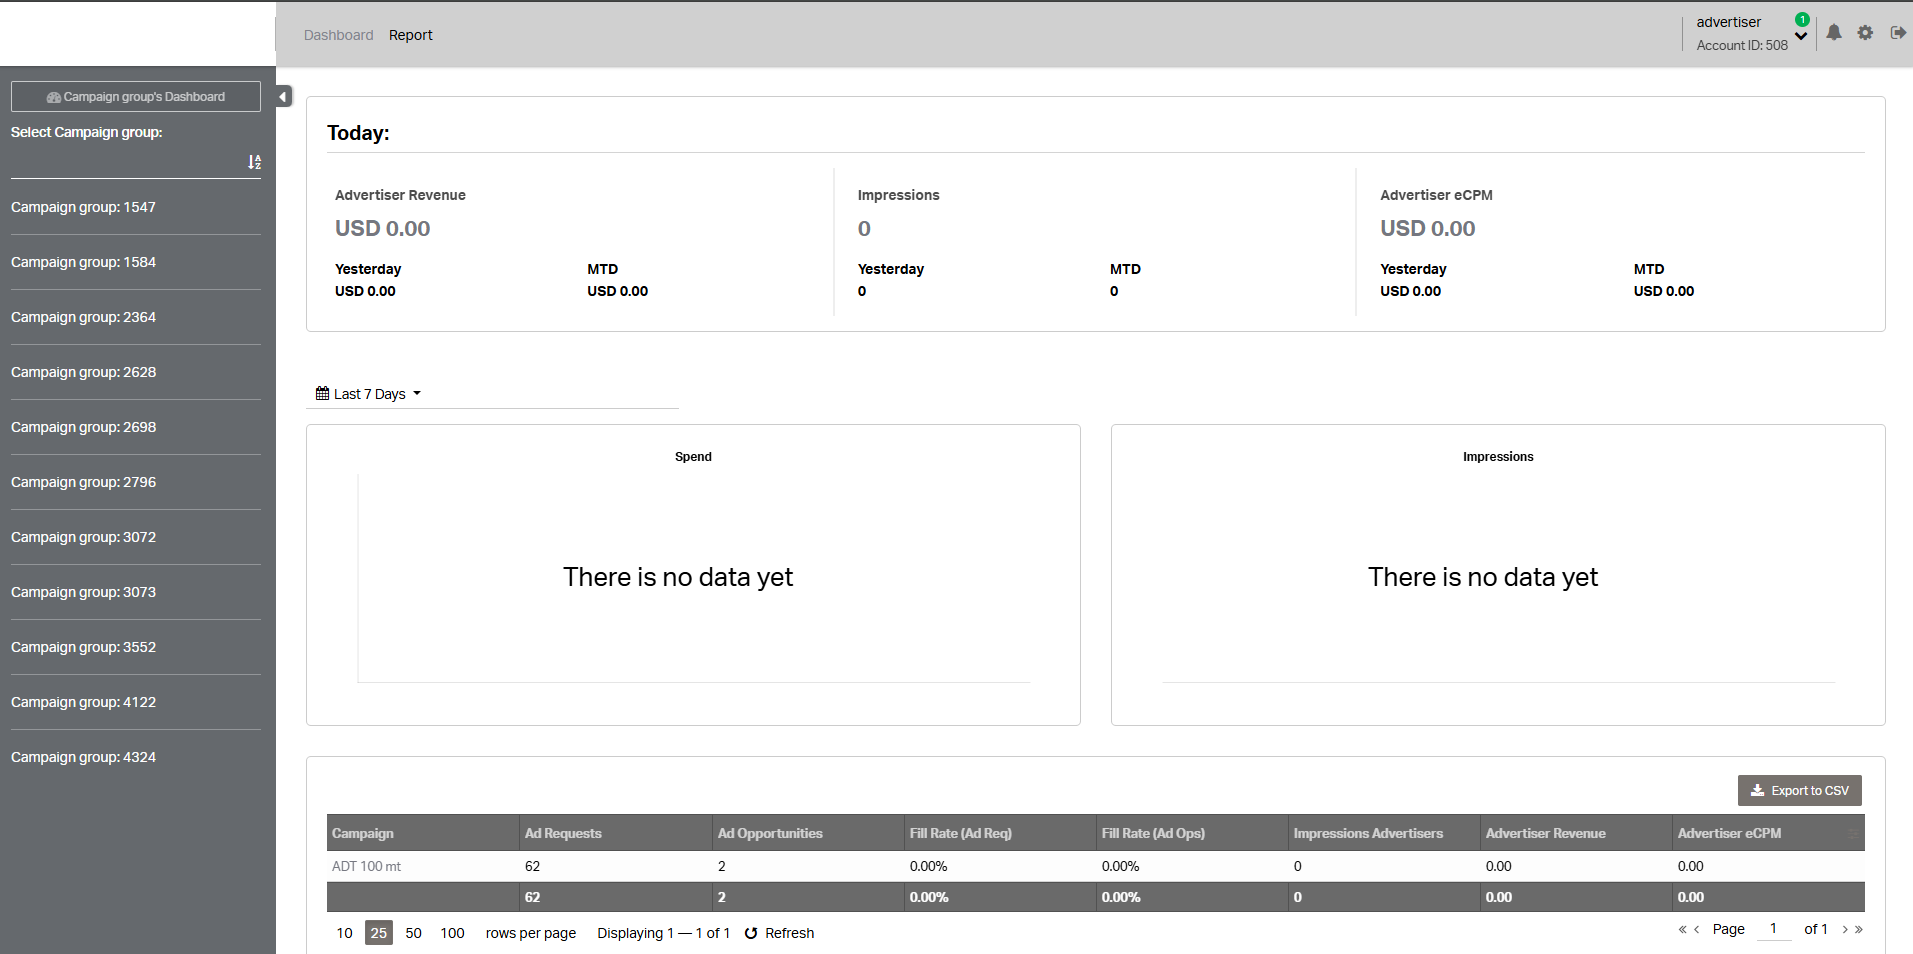Image resolution: width=1913 pixels, height=954 pixels.
Task: Select Campaign group: 4324
Action: (x=83, y=757)
